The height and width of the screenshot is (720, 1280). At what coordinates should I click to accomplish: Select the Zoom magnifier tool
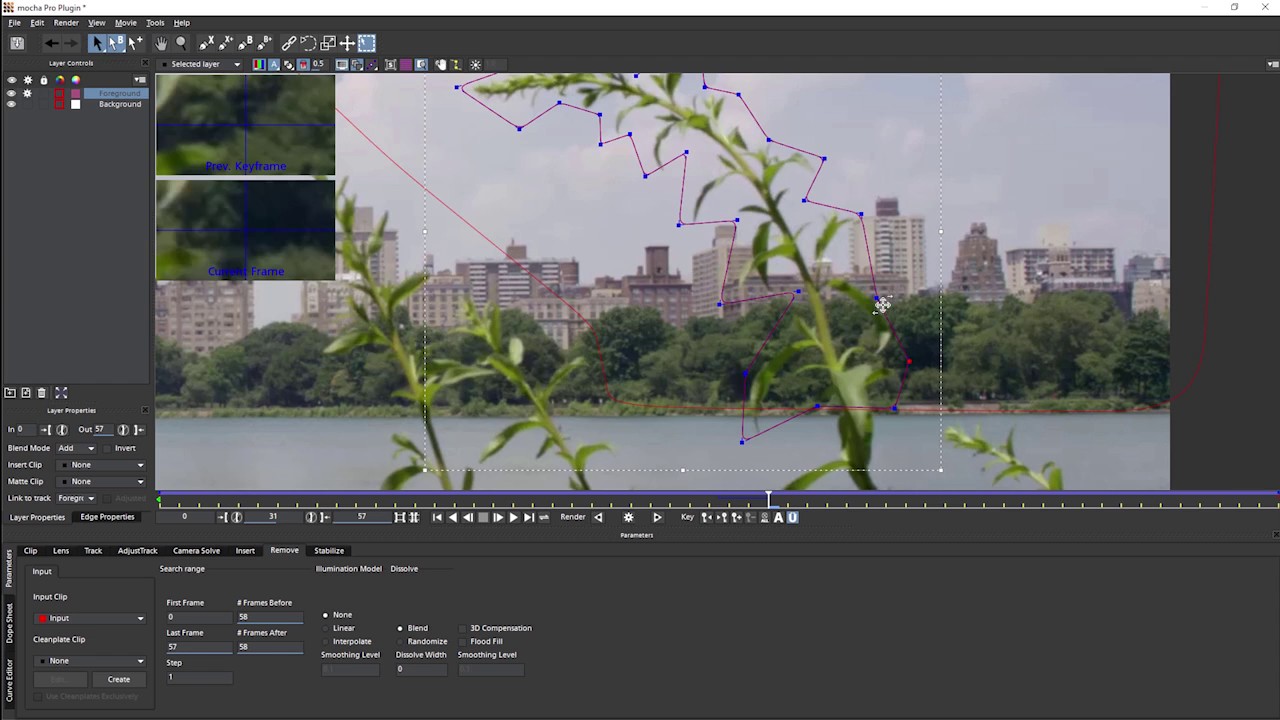(181, 43)
